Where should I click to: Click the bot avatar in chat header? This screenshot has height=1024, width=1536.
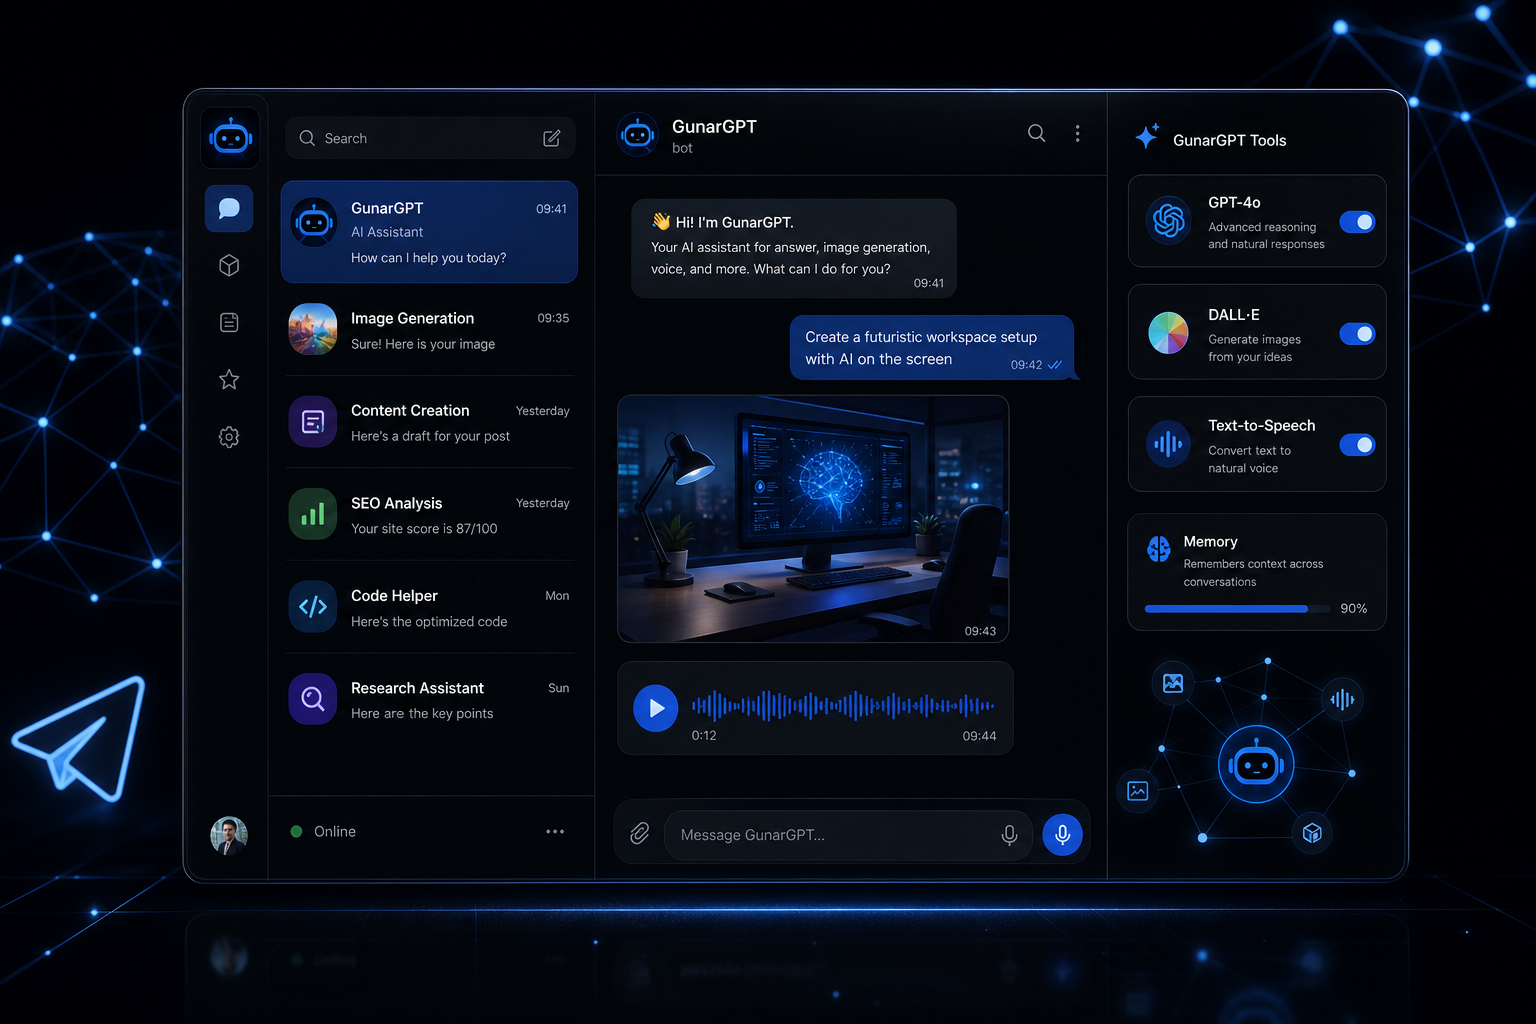click(637, 134)
